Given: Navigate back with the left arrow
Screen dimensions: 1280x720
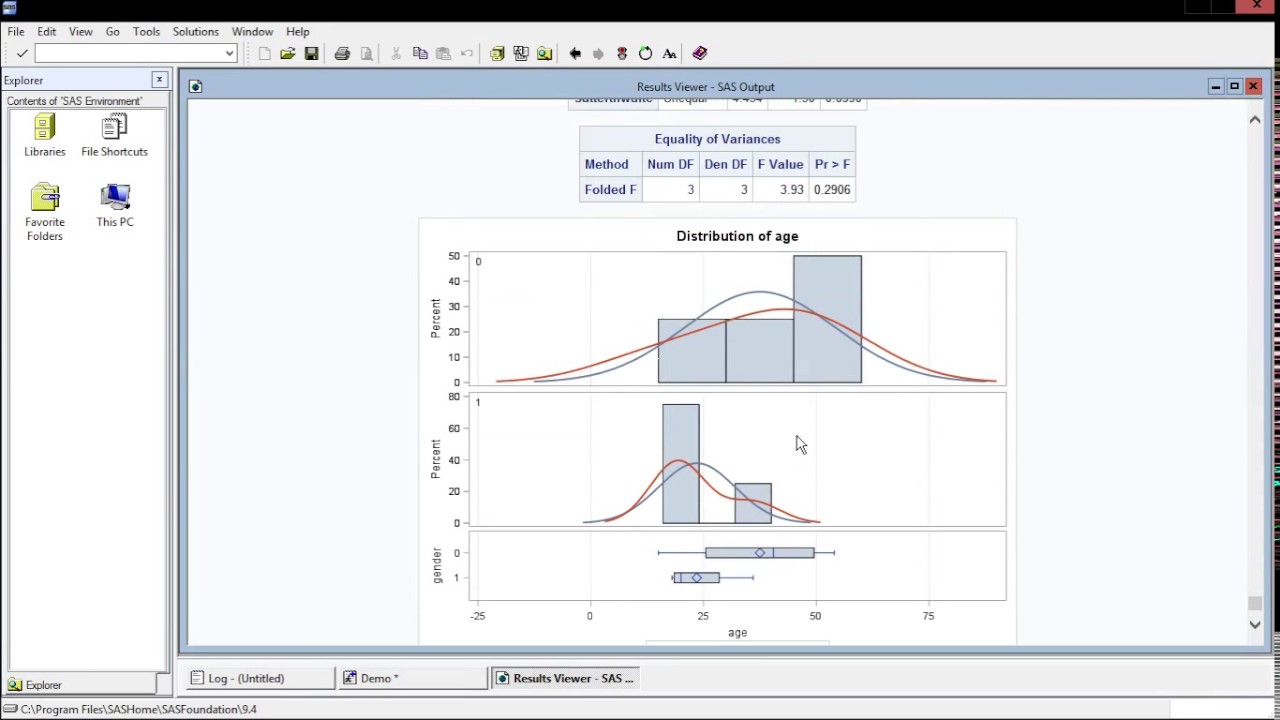Looking at the screenshot, I should [x=575, y=53].
